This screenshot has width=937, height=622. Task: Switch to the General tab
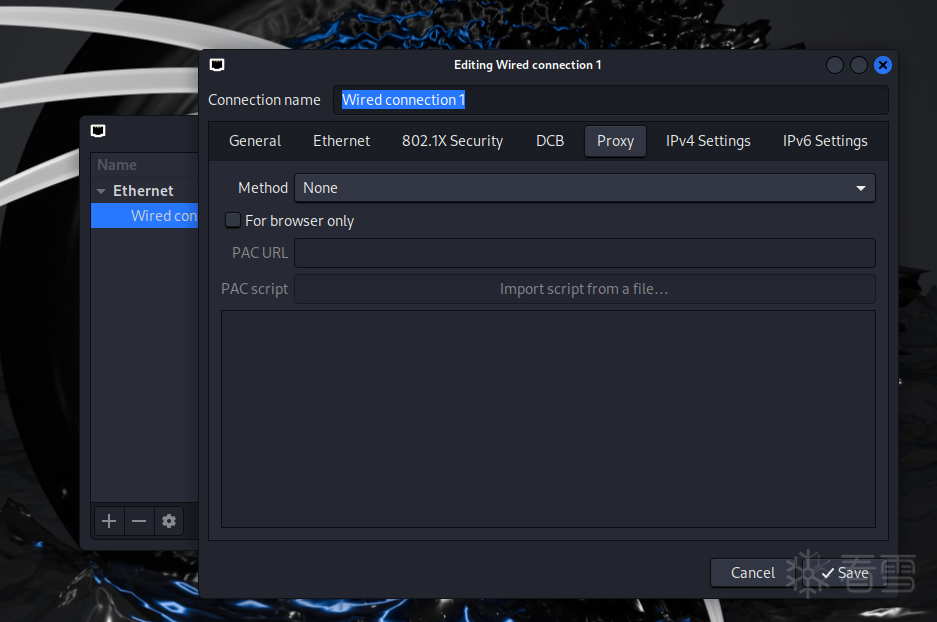254,141
